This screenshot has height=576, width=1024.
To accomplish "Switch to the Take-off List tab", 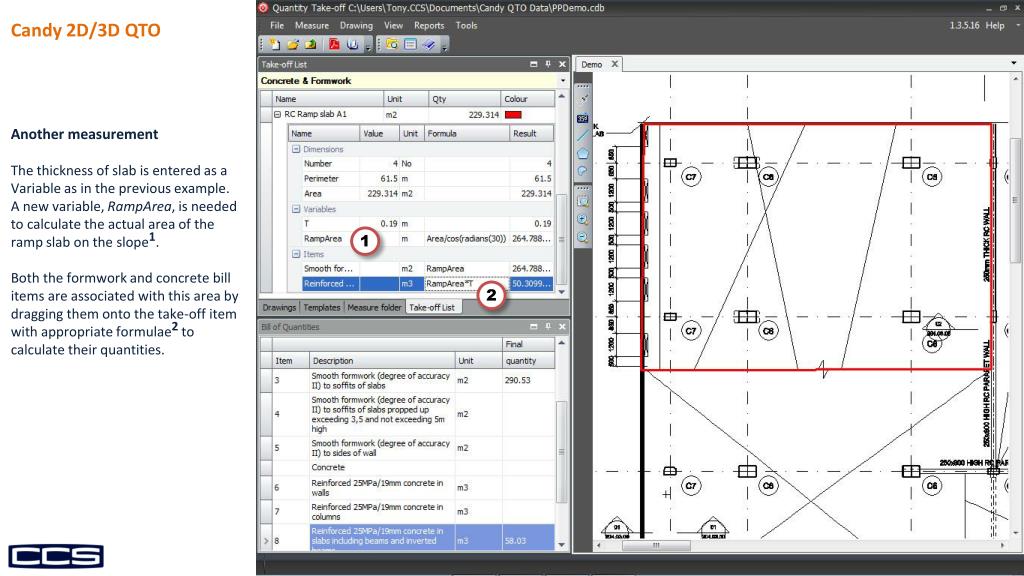I will (x=432, y=307).
